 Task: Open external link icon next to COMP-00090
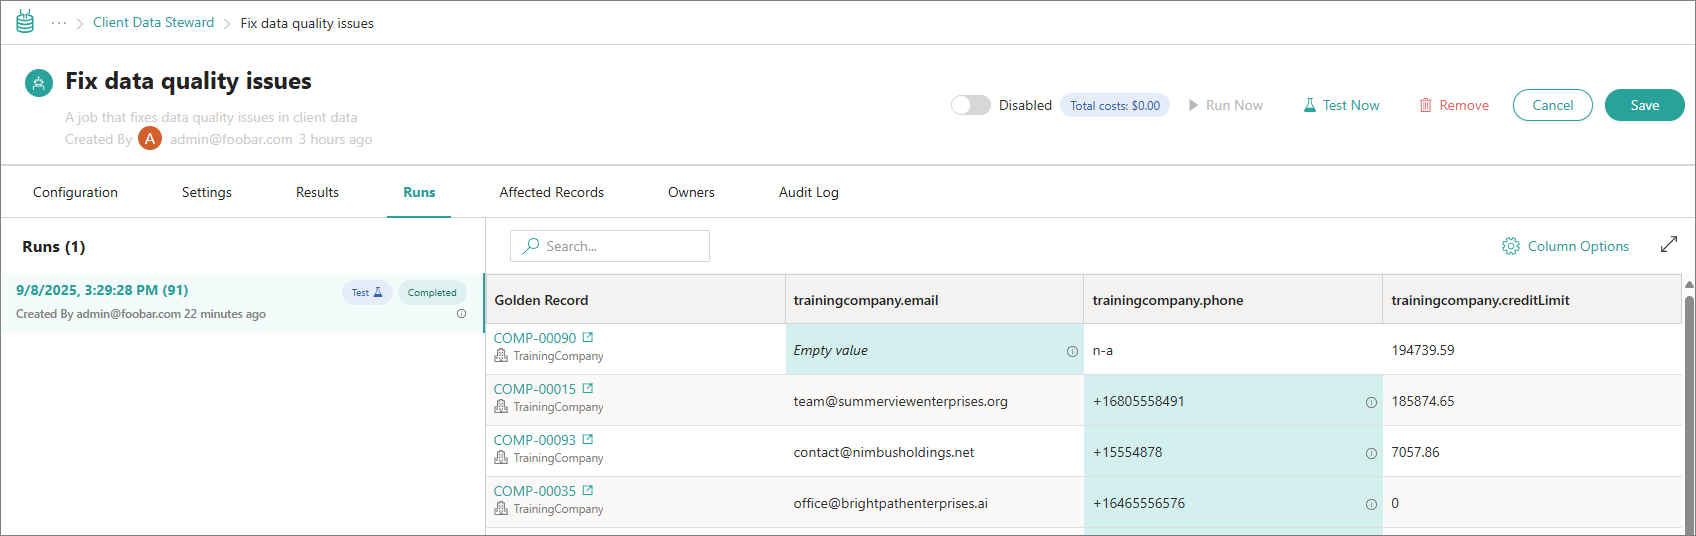(588, 338)
